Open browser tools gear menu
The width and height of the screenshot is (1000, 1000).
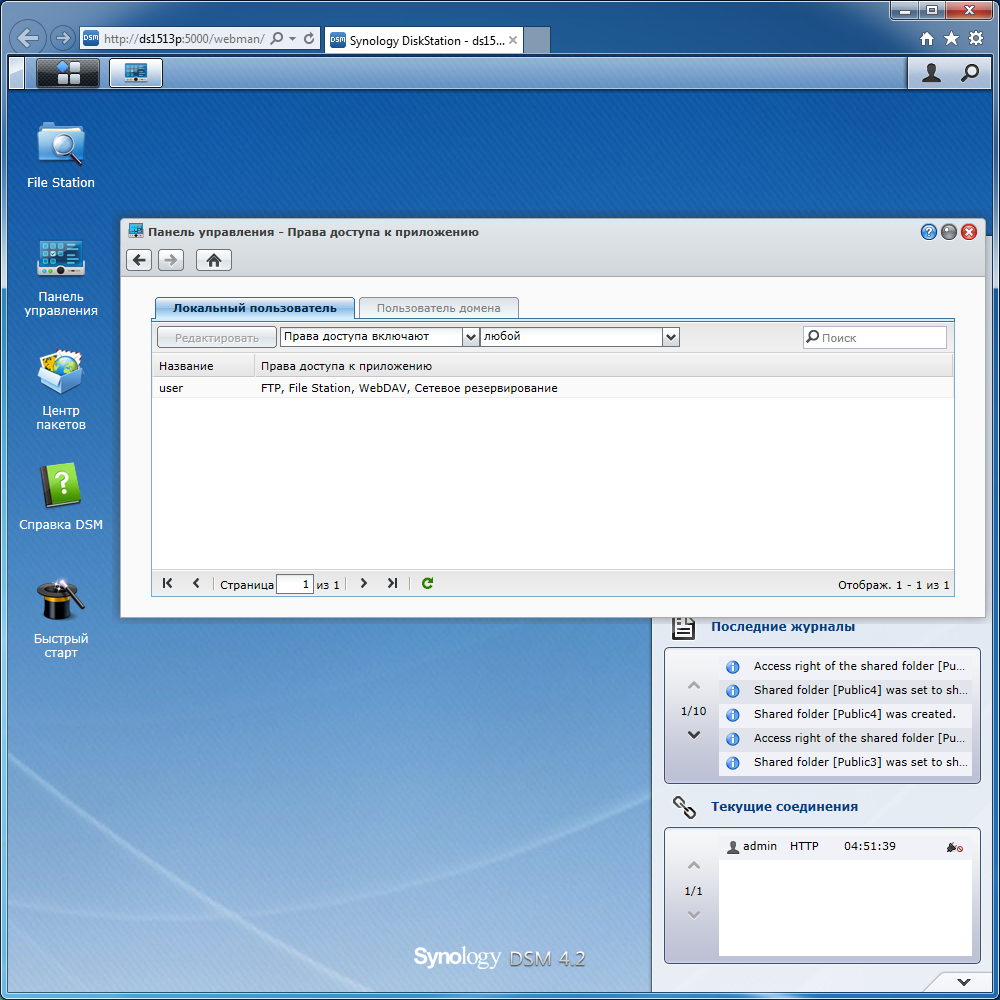tap(976, 39)
